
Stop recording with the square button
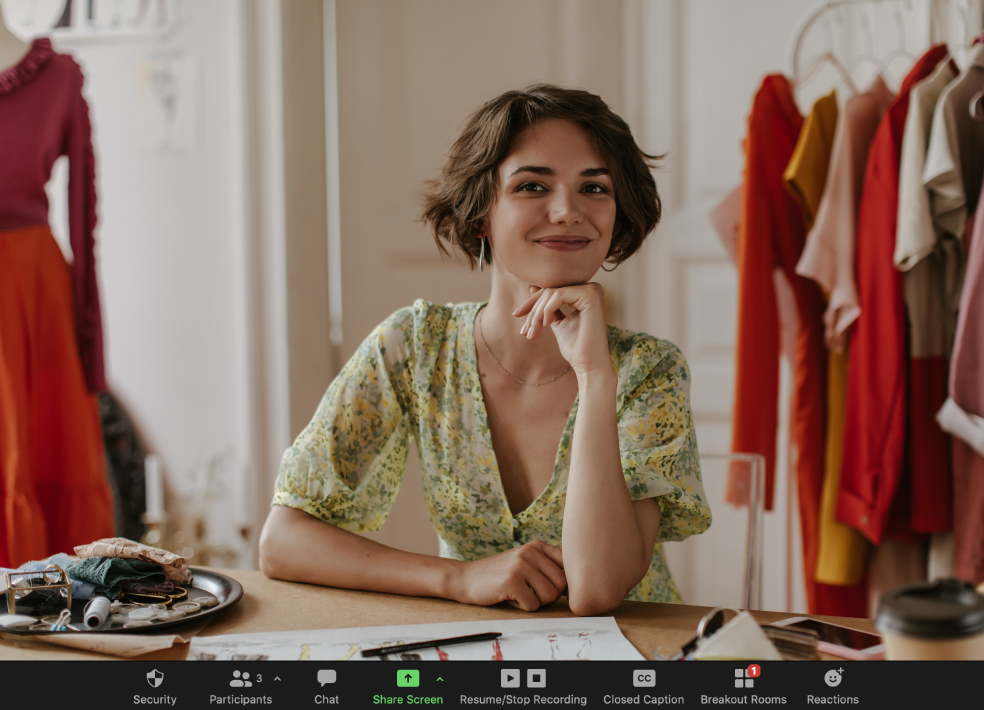(536, 678)
